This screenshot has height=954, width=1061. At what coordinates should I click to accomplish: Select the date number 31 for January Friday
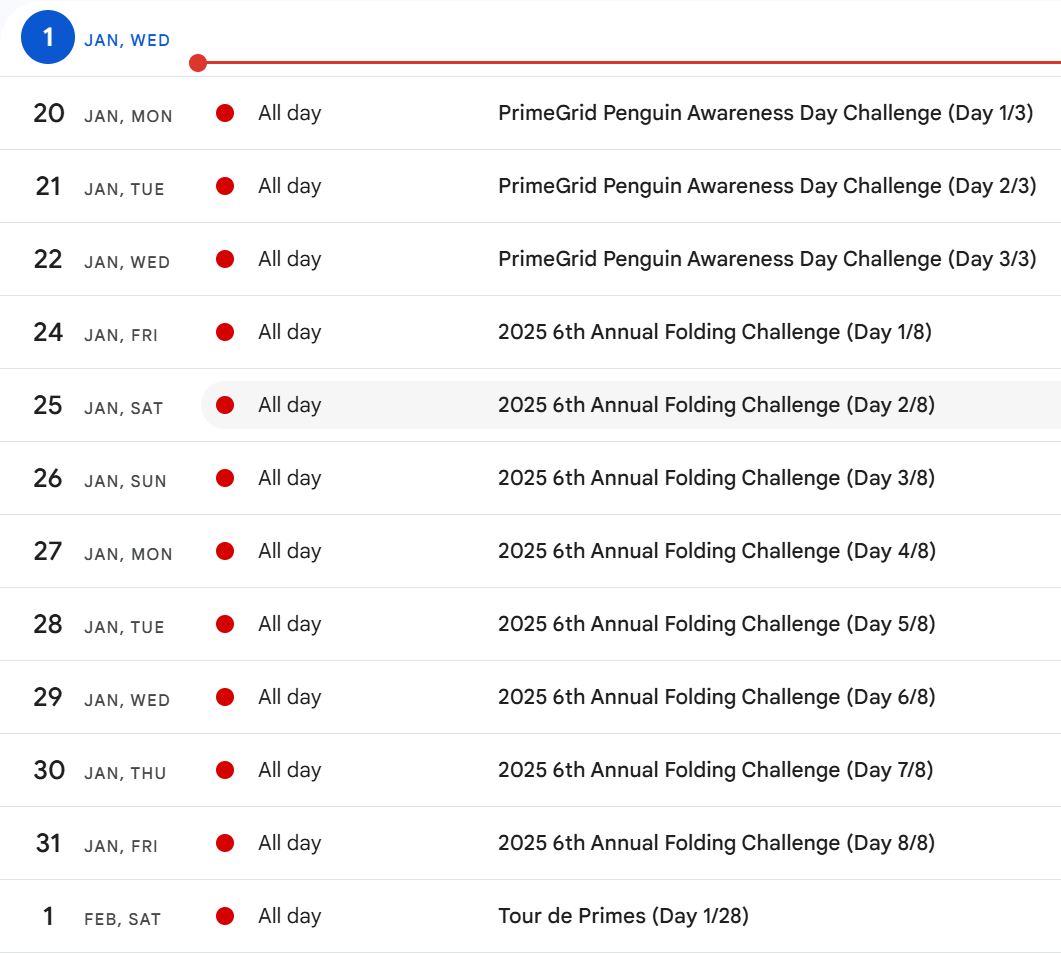(x=48, y=843)
